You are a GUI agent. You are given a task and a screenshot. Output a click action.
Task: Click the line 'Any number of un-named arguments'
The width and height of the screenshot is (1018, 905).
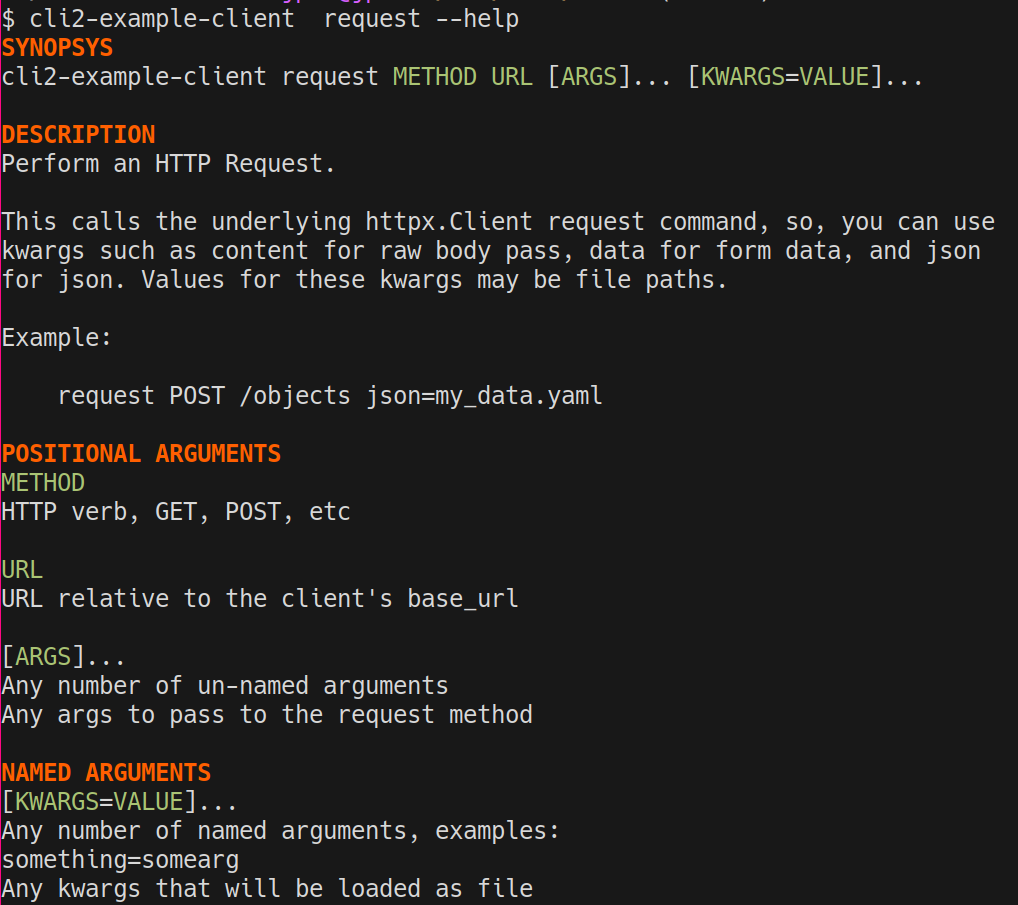click(x=225, y=686)
